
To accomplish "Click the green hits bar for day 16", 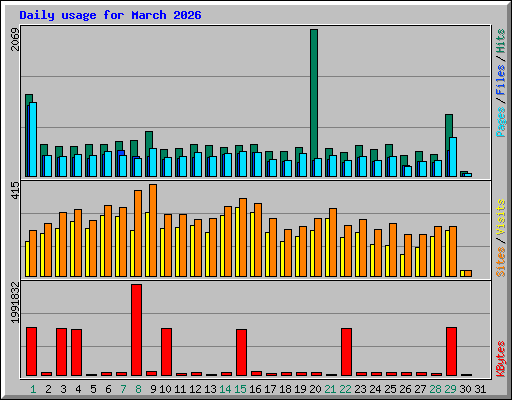I will [x=254, y=148].
